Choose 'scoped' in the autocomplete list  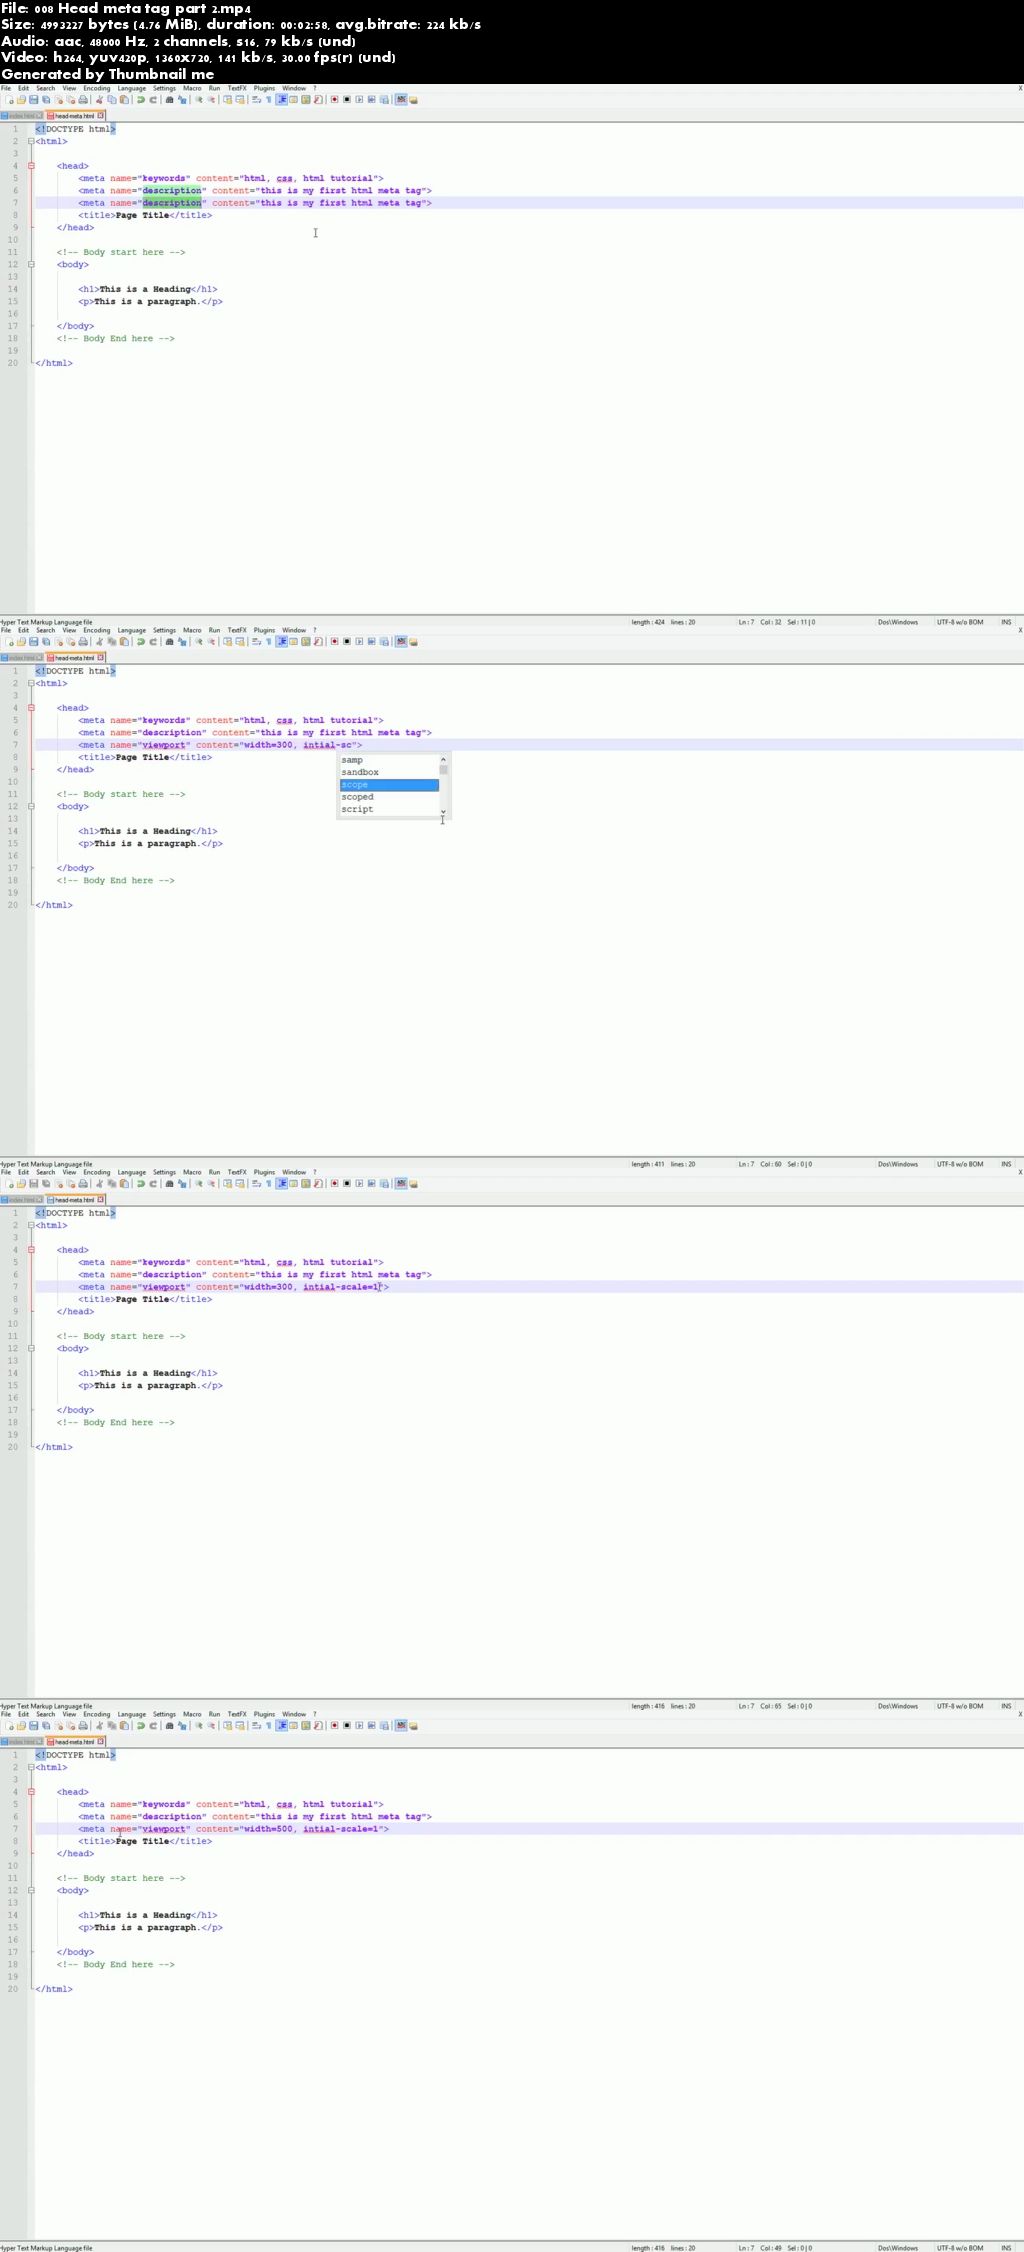[388, 797]
